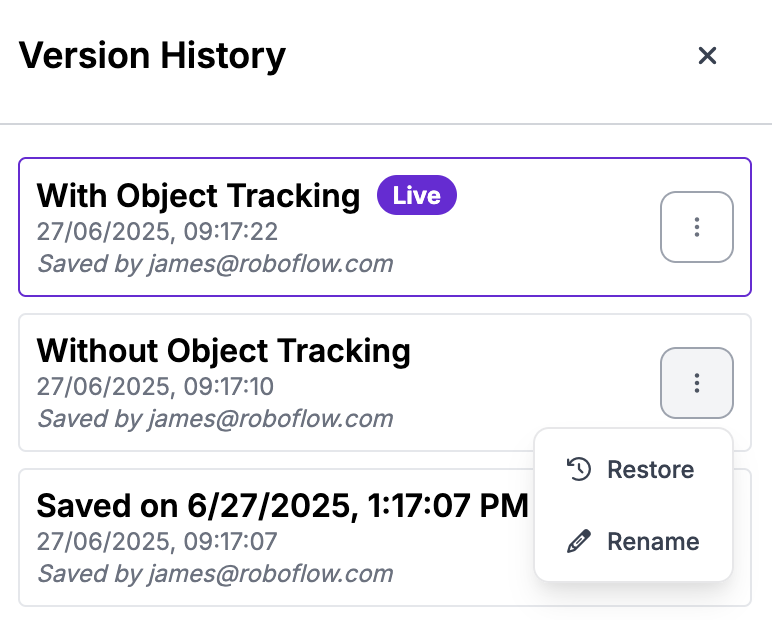Click the Restore clock-arrow icon
The height and width of the screenshot is (620, 772).
579,469
